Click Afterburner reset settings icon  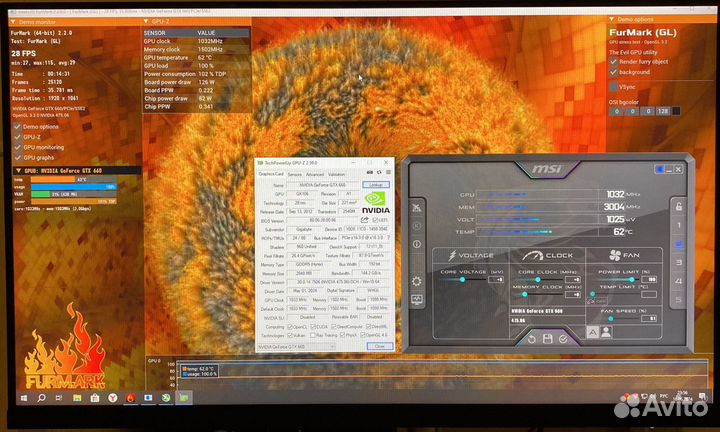pos(532,339)
